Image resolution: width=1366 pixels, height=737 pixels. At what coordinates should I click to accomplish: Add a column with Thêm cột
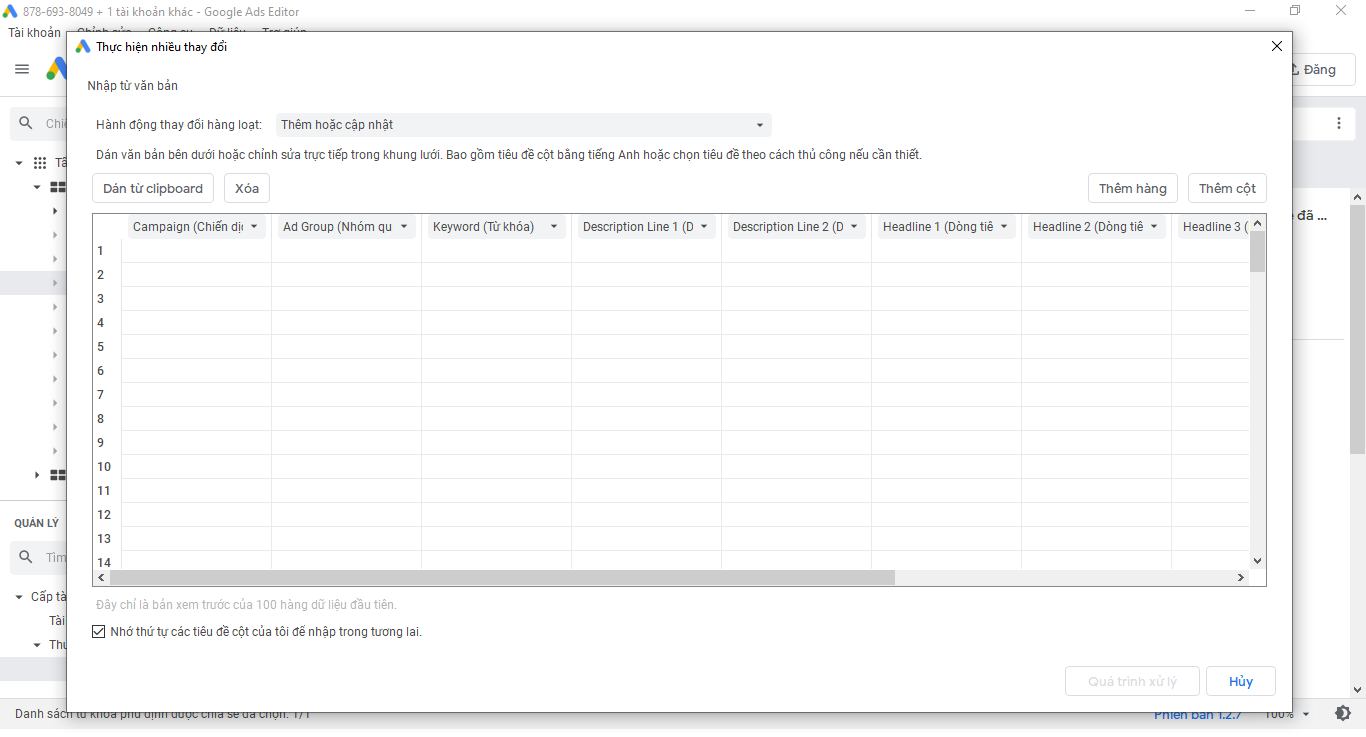coord(1227,188)
